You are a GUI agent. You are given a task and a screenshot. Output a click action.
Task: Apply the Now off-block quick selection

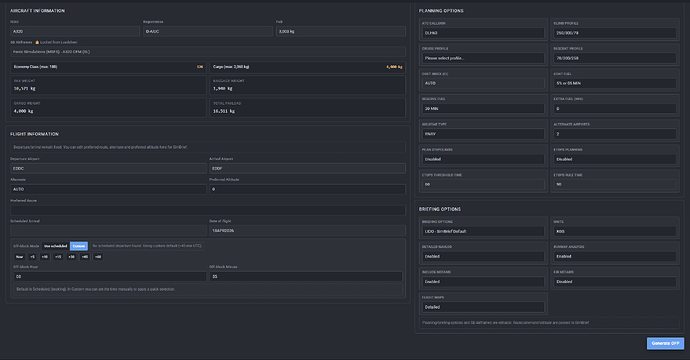(x=19, y=257)
